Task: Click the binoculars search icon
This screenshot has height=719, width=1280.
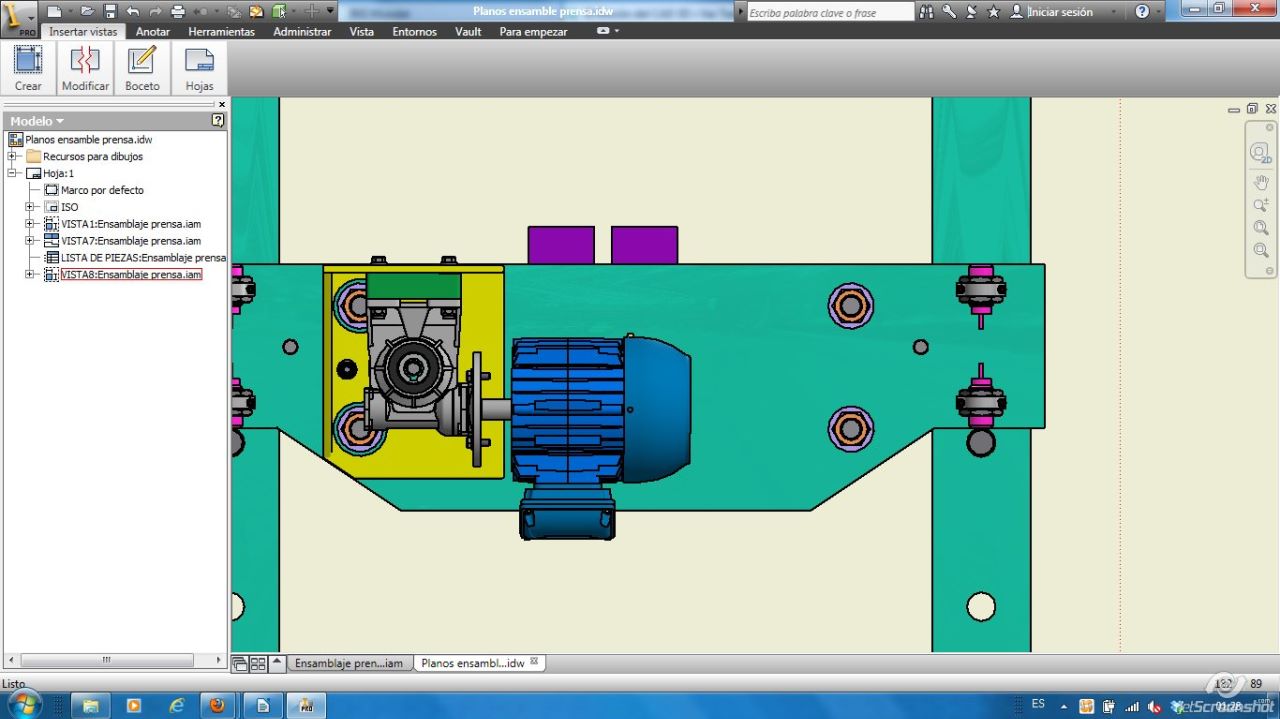Action: [926, 11]
